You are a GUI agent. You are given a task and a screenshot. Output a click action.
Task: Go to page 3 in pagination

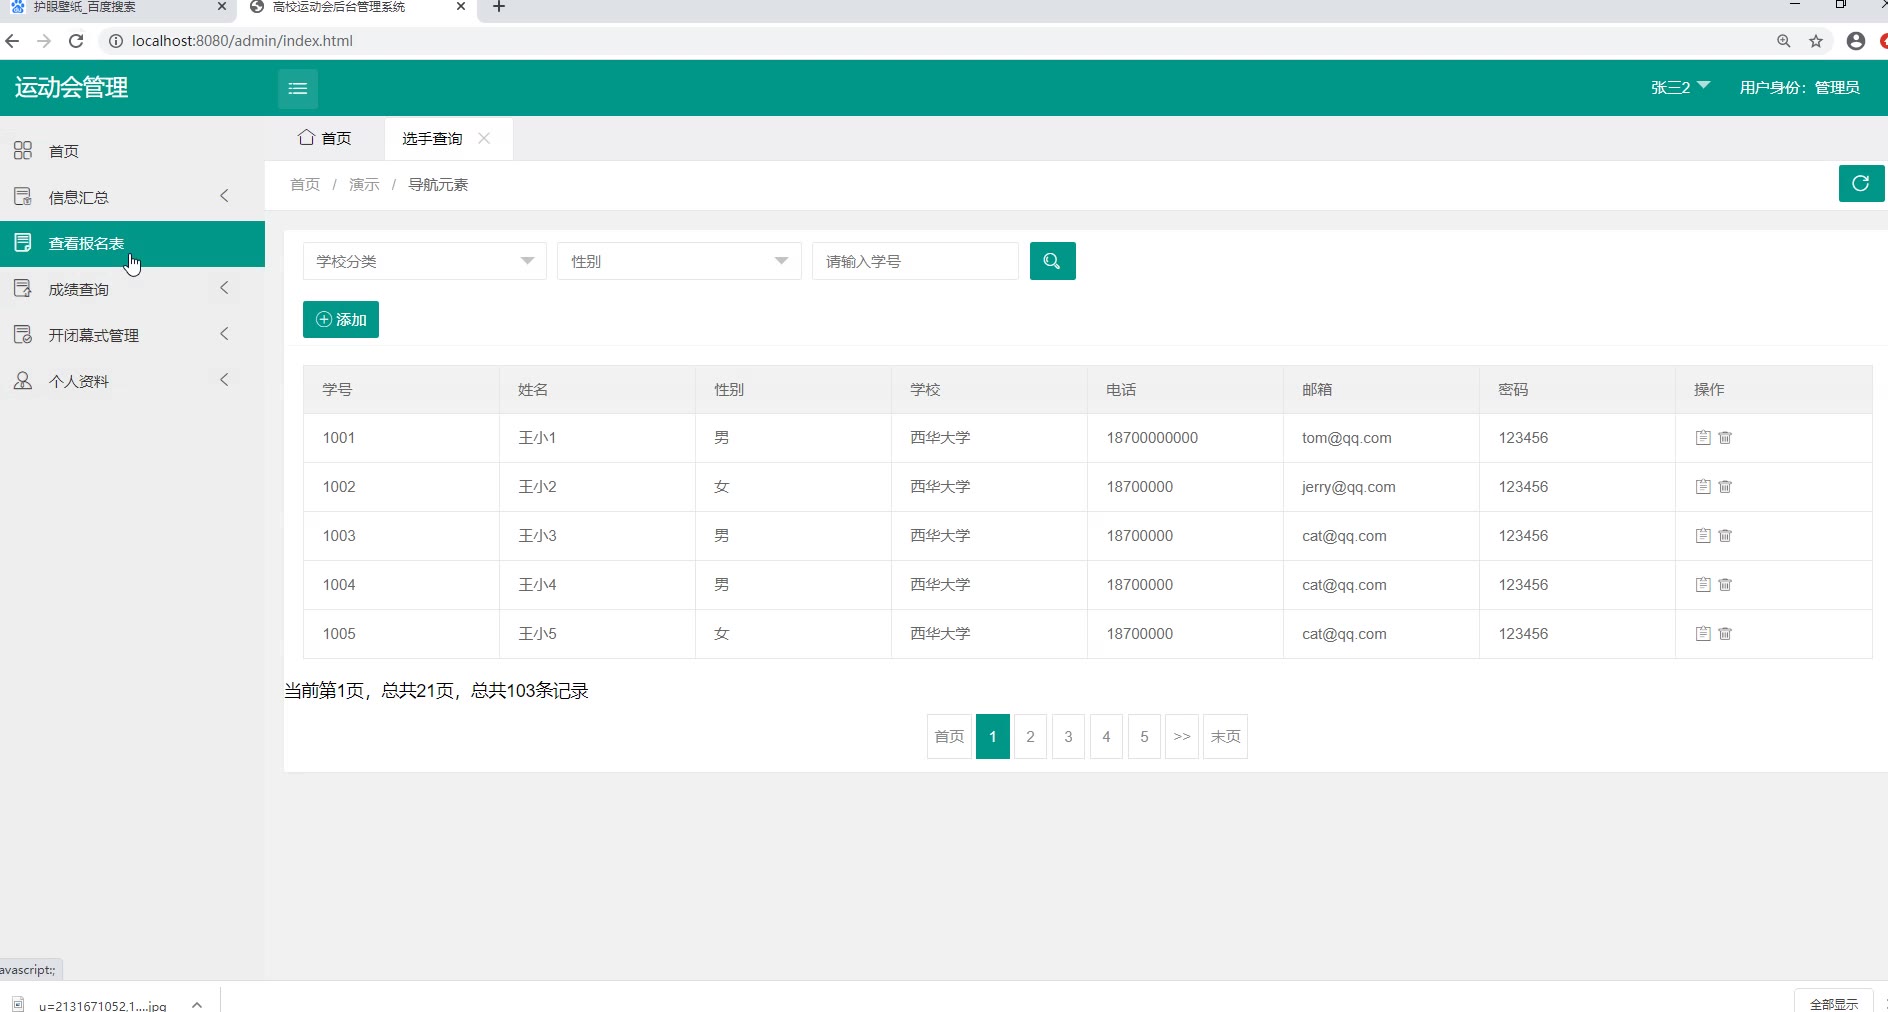(x=1068, y=737)
